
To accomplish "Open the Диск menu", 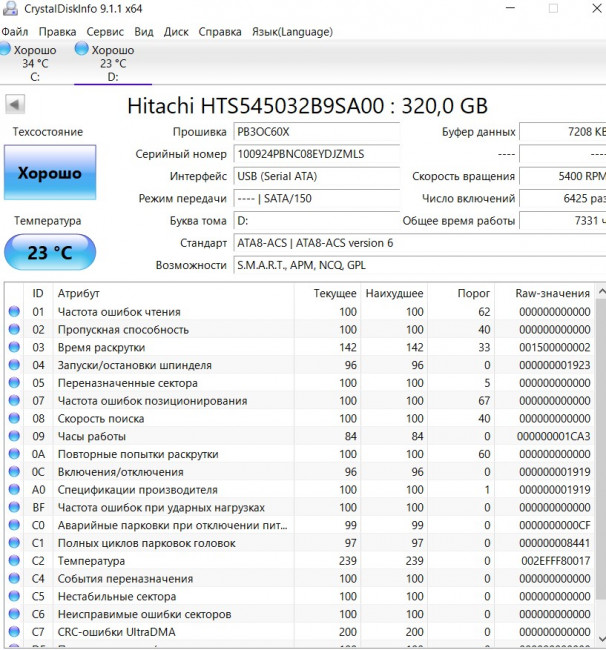I will (x=176, y=32).
